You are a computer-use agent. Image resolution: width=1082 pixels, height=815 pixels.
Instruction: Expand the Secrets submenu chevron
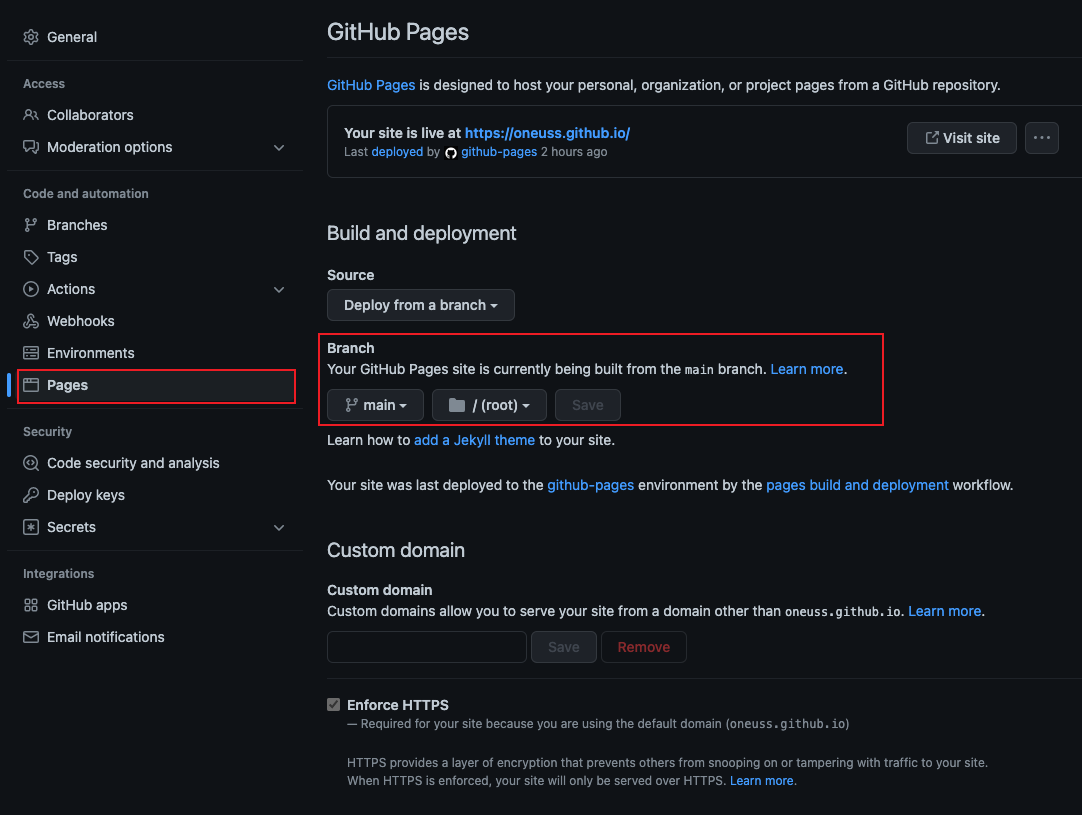coord(279,528)
